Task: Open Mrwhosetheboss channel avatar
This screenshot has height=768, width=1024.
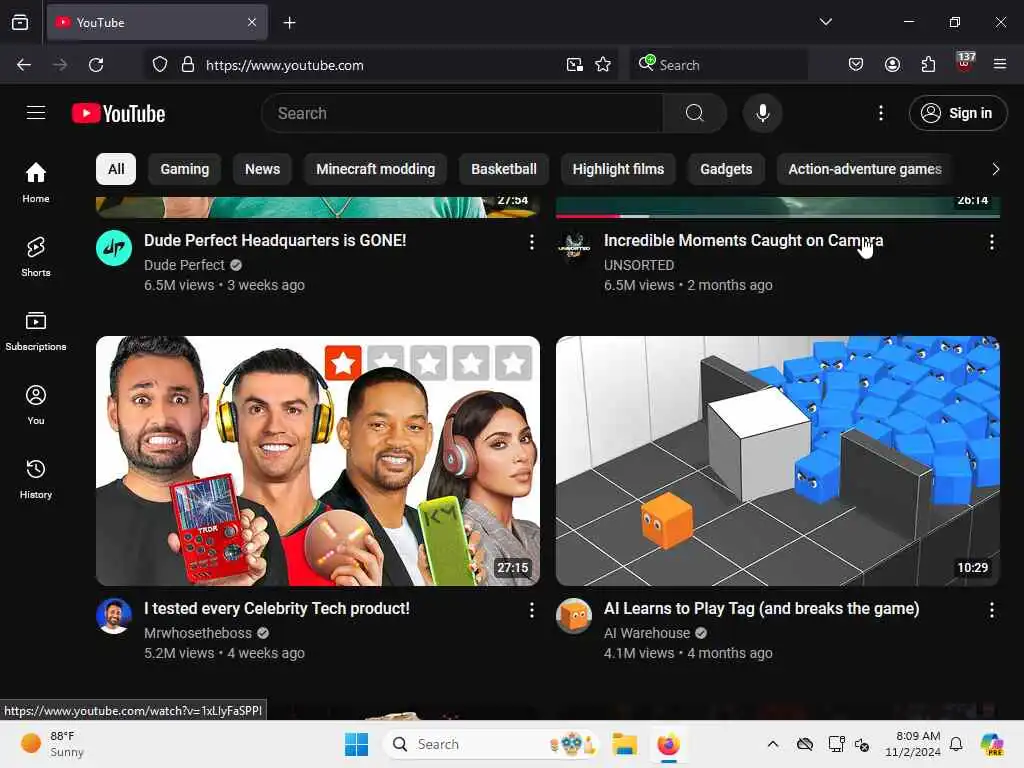Action: [x=114, y=616]
